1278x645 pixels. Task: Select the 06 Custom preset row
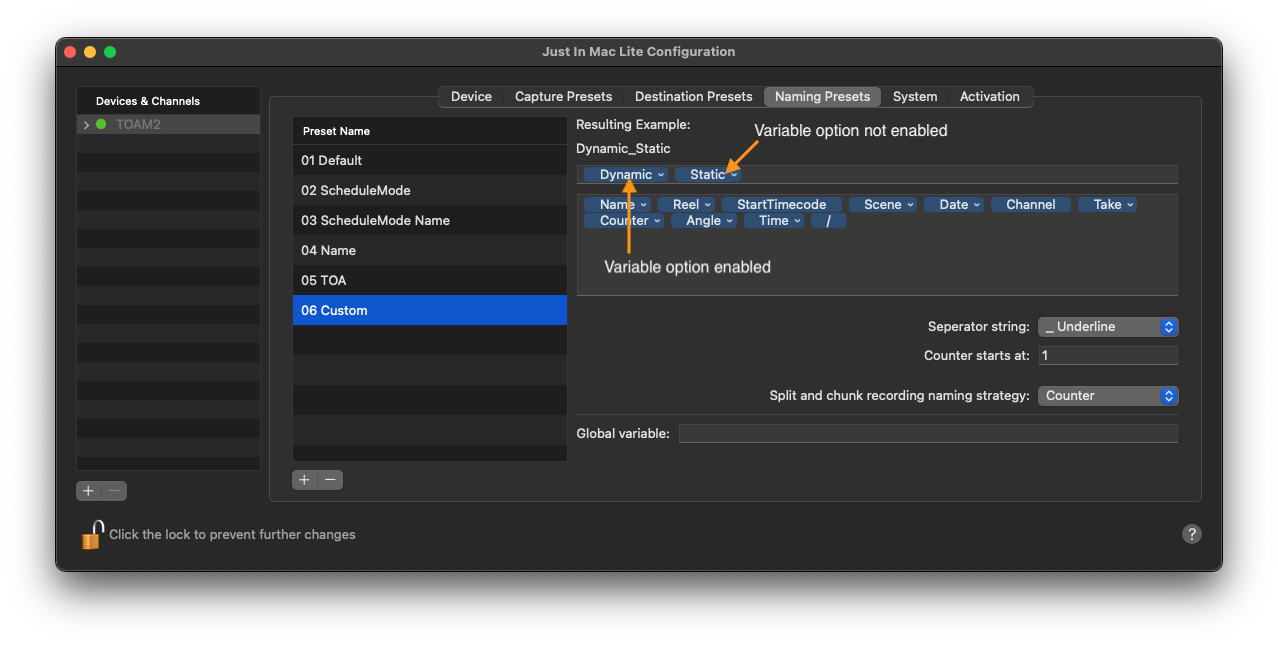430,310
